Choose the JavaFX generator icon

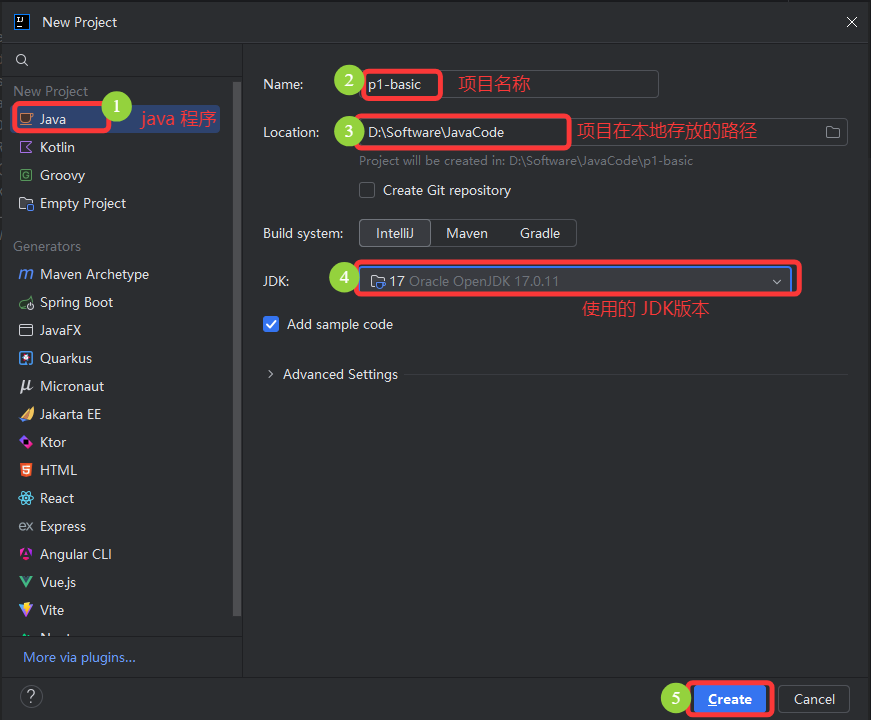pyautogui.click(x=26, y=331)
